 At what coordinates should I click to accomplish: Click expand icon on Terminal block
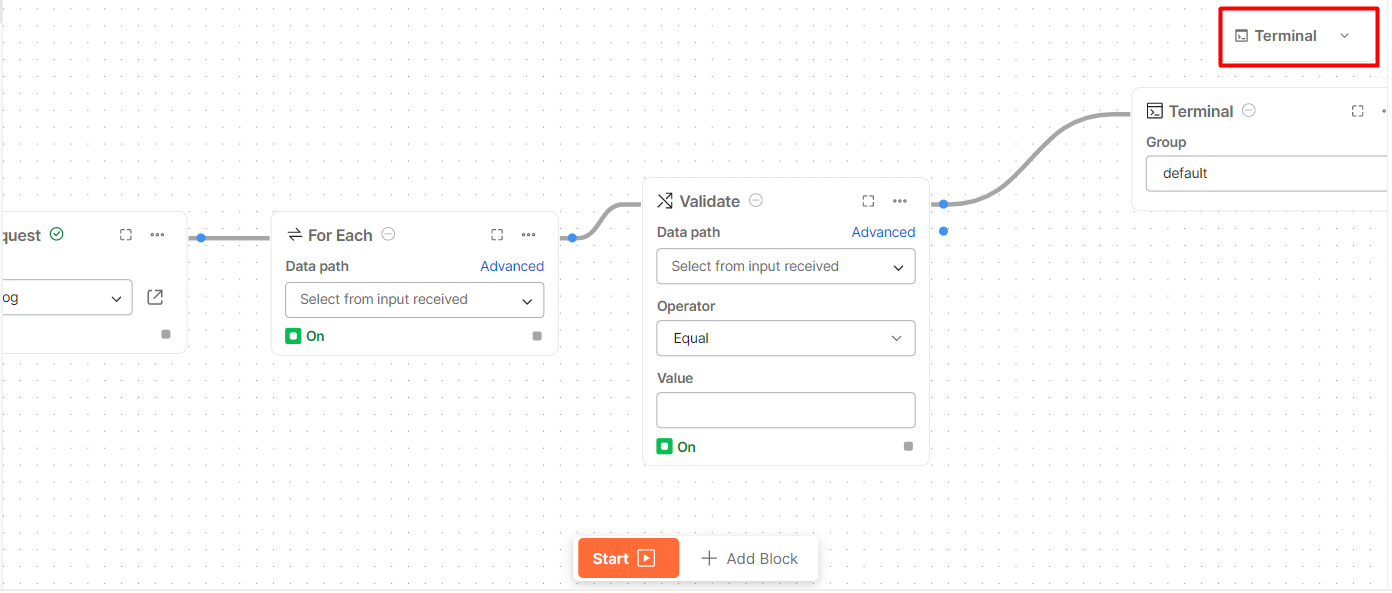pyautogui.click(x=1357, y=111)
